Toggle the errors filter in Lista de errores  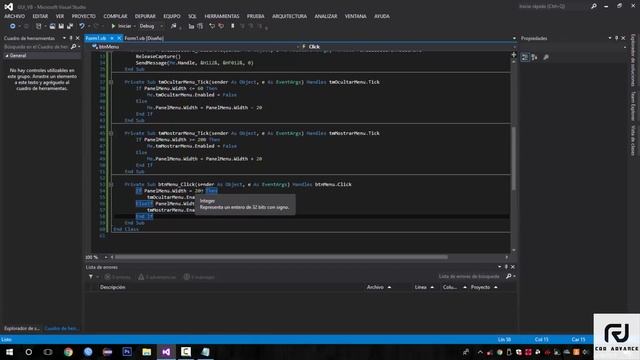pos(118,277)
